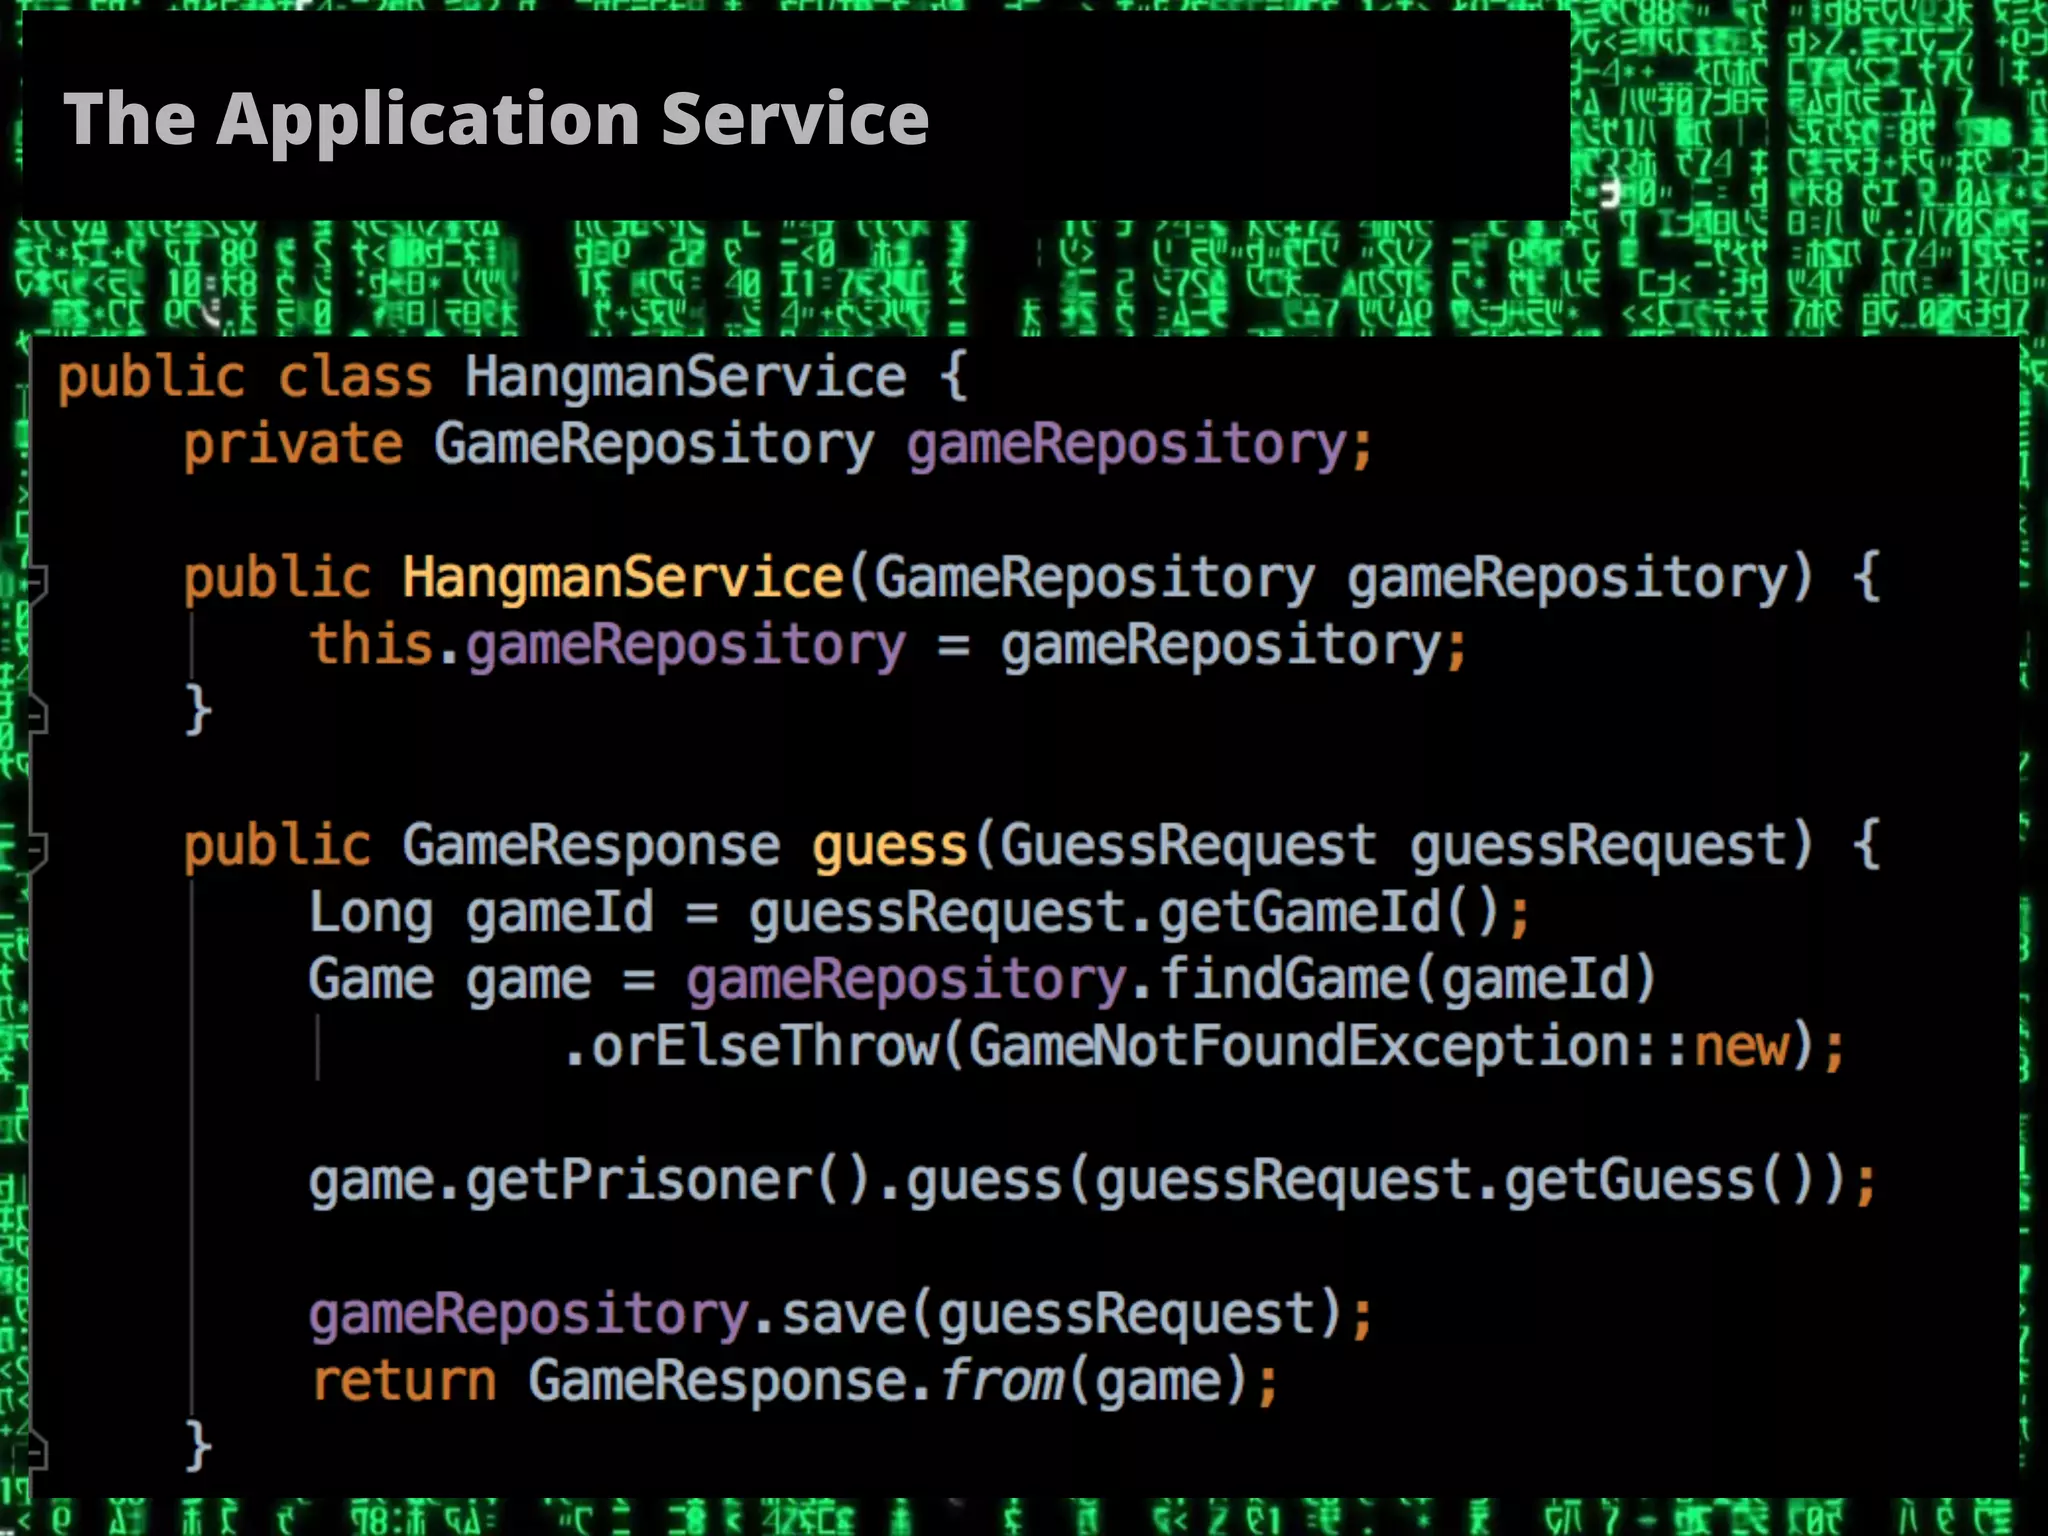Collapse the HangmanService constructor using its fold marker

click(x=37, y=580)
